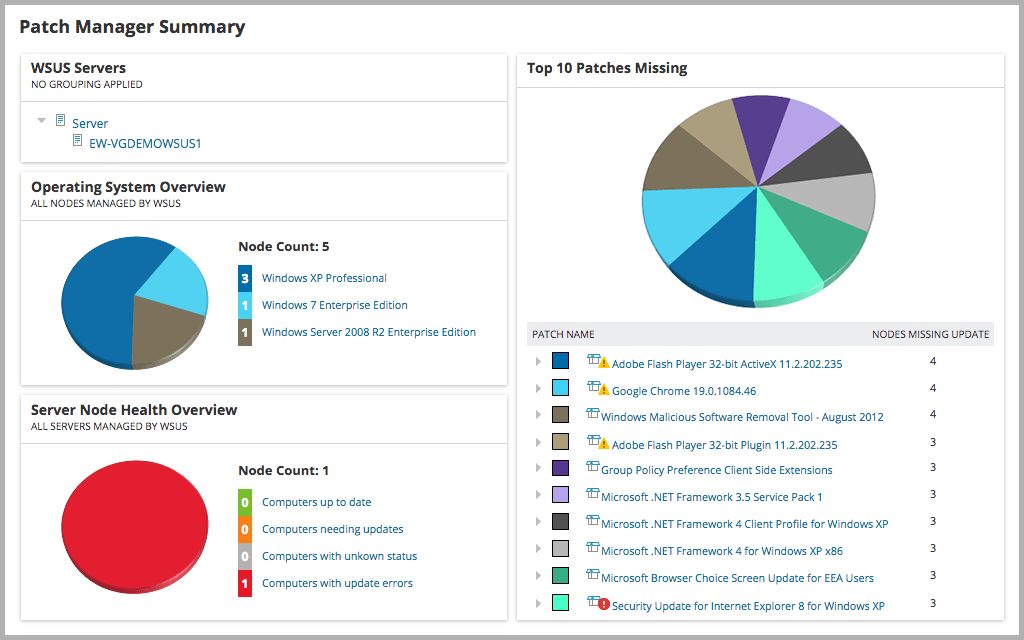Click the patch icon for Windows Malicious Software Removal Tool
The height and width of the screenshot is (640, 1024).
[592, 414]
